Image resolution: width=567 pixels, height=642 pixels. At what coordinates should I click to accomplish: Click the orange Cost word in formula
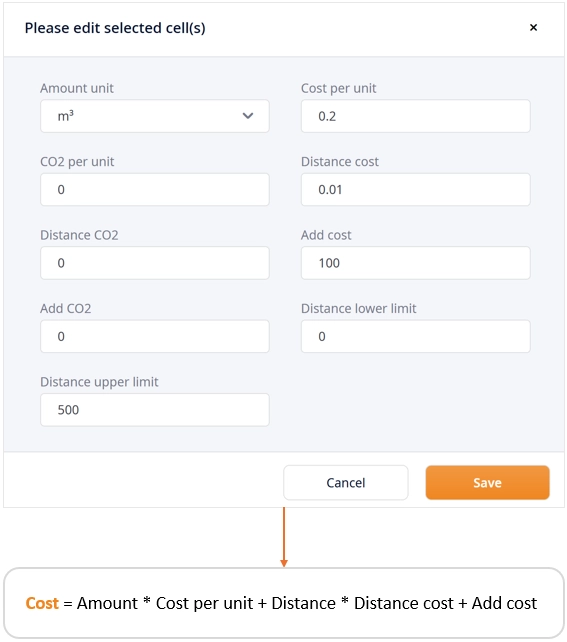(x=42, y=603)
